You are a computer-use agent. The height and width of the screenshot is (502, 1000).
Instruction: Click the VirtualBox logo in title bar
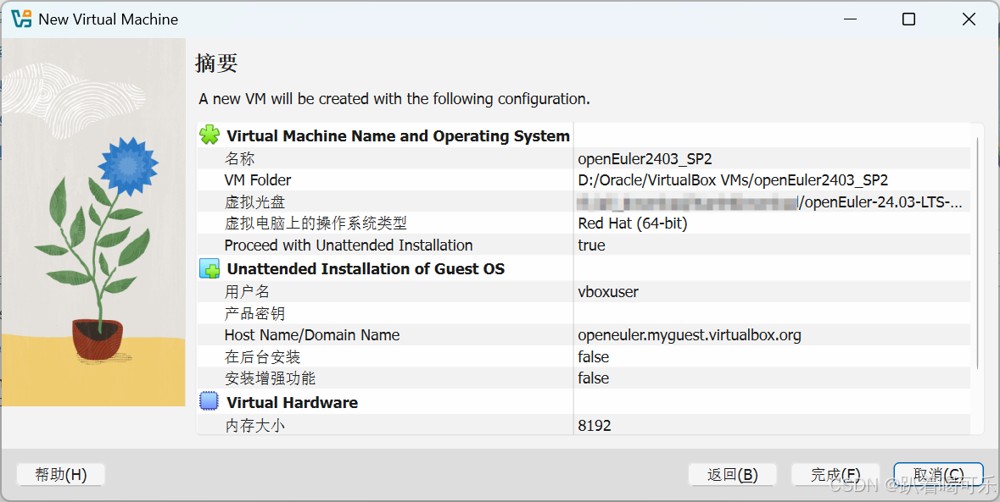[x=21, y=19]
